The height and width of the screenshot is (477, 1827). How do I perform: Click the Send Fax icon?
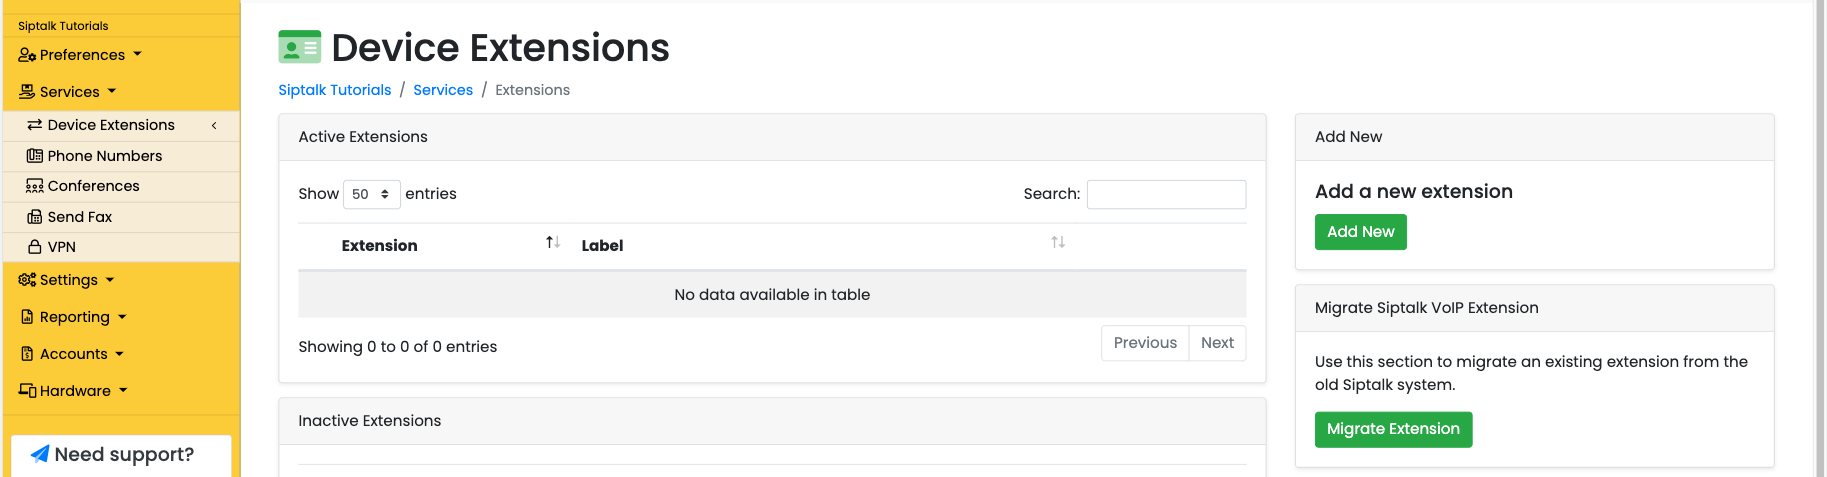[x=35, y=217]
